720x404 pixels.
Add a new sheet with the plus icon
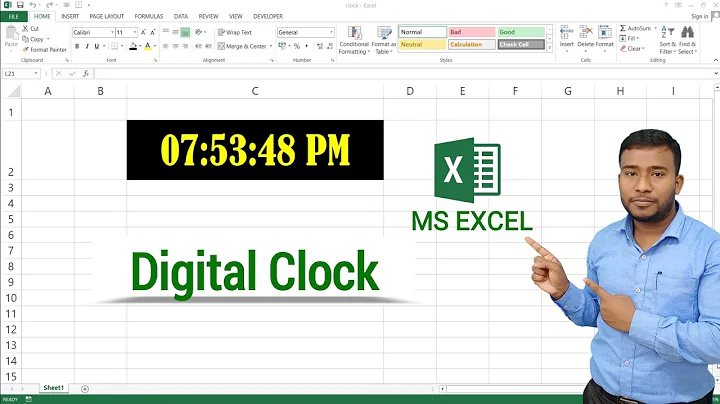84,389
